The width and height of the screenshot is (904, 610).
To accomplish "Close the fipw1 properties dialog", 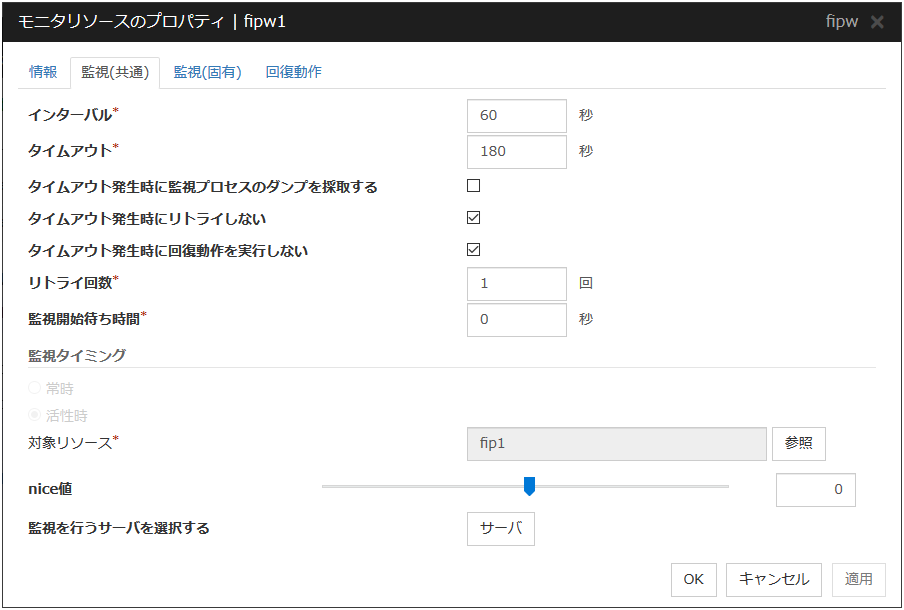I will [877, 22].
